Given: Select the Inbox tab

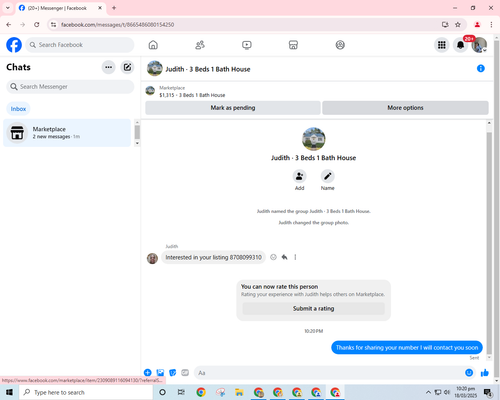Looking at the screenshot, I should tap(18, 109).
